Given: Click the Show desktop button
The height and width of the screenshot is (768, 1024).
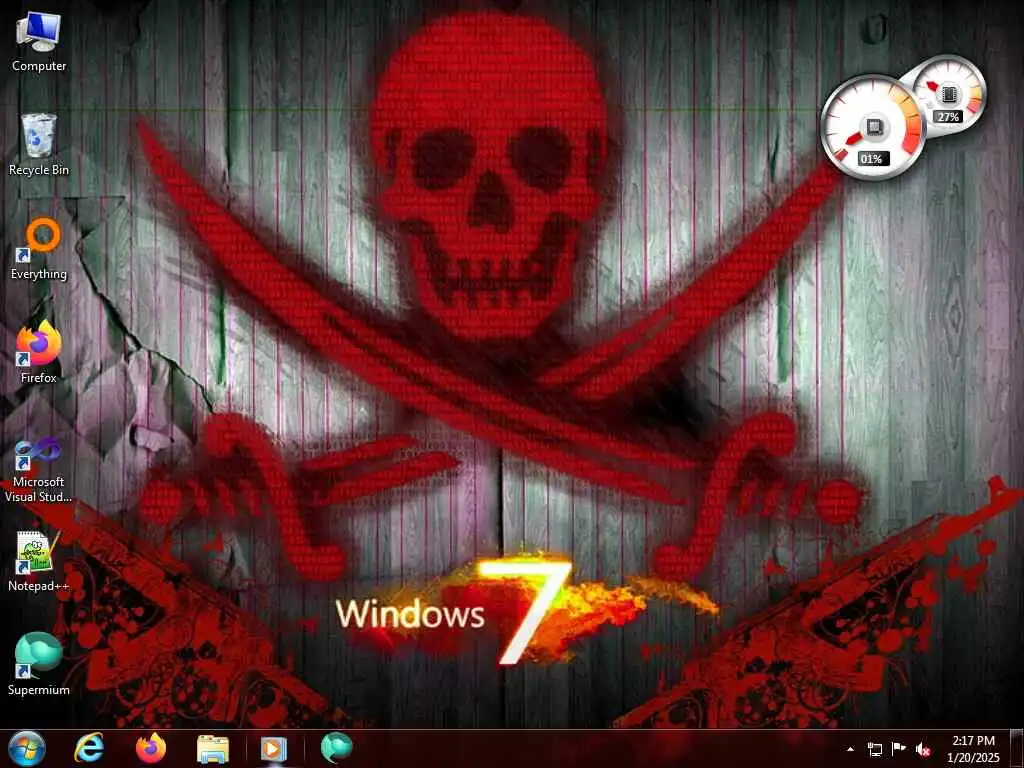Looking at the screenshot, I should (1017, 748).
